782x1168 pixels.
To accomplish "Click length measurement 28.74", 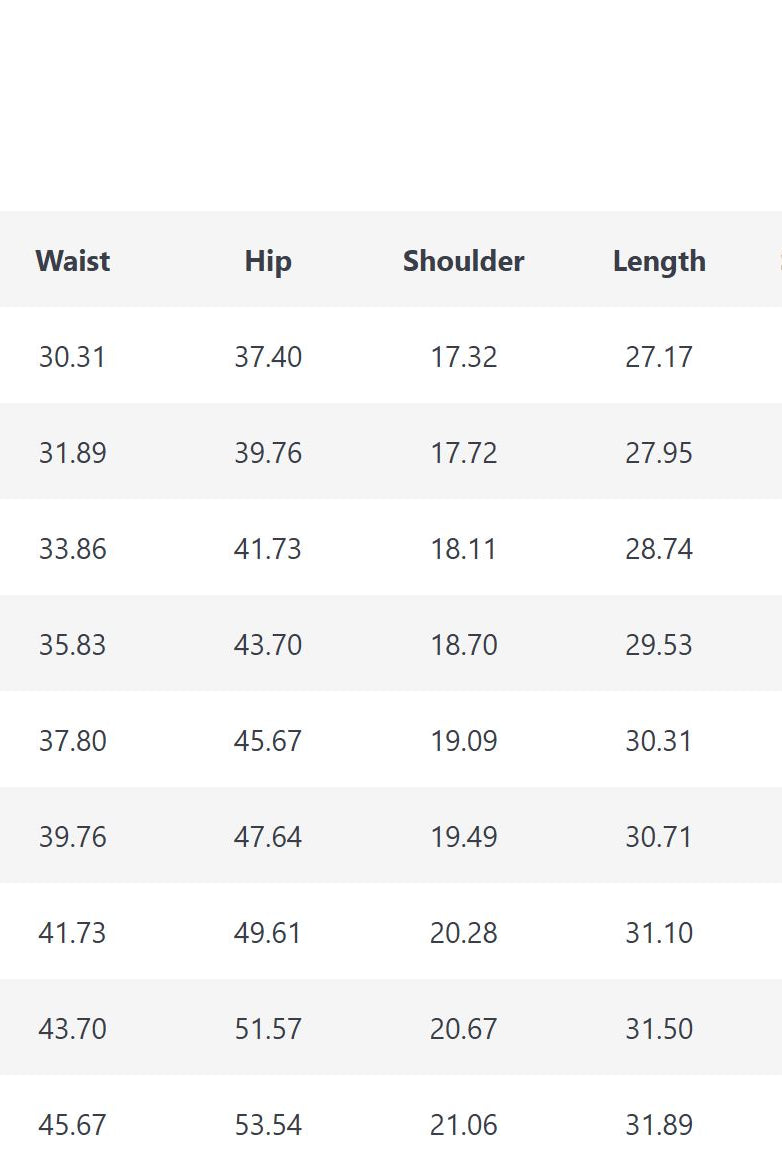I will click(659, 549).
